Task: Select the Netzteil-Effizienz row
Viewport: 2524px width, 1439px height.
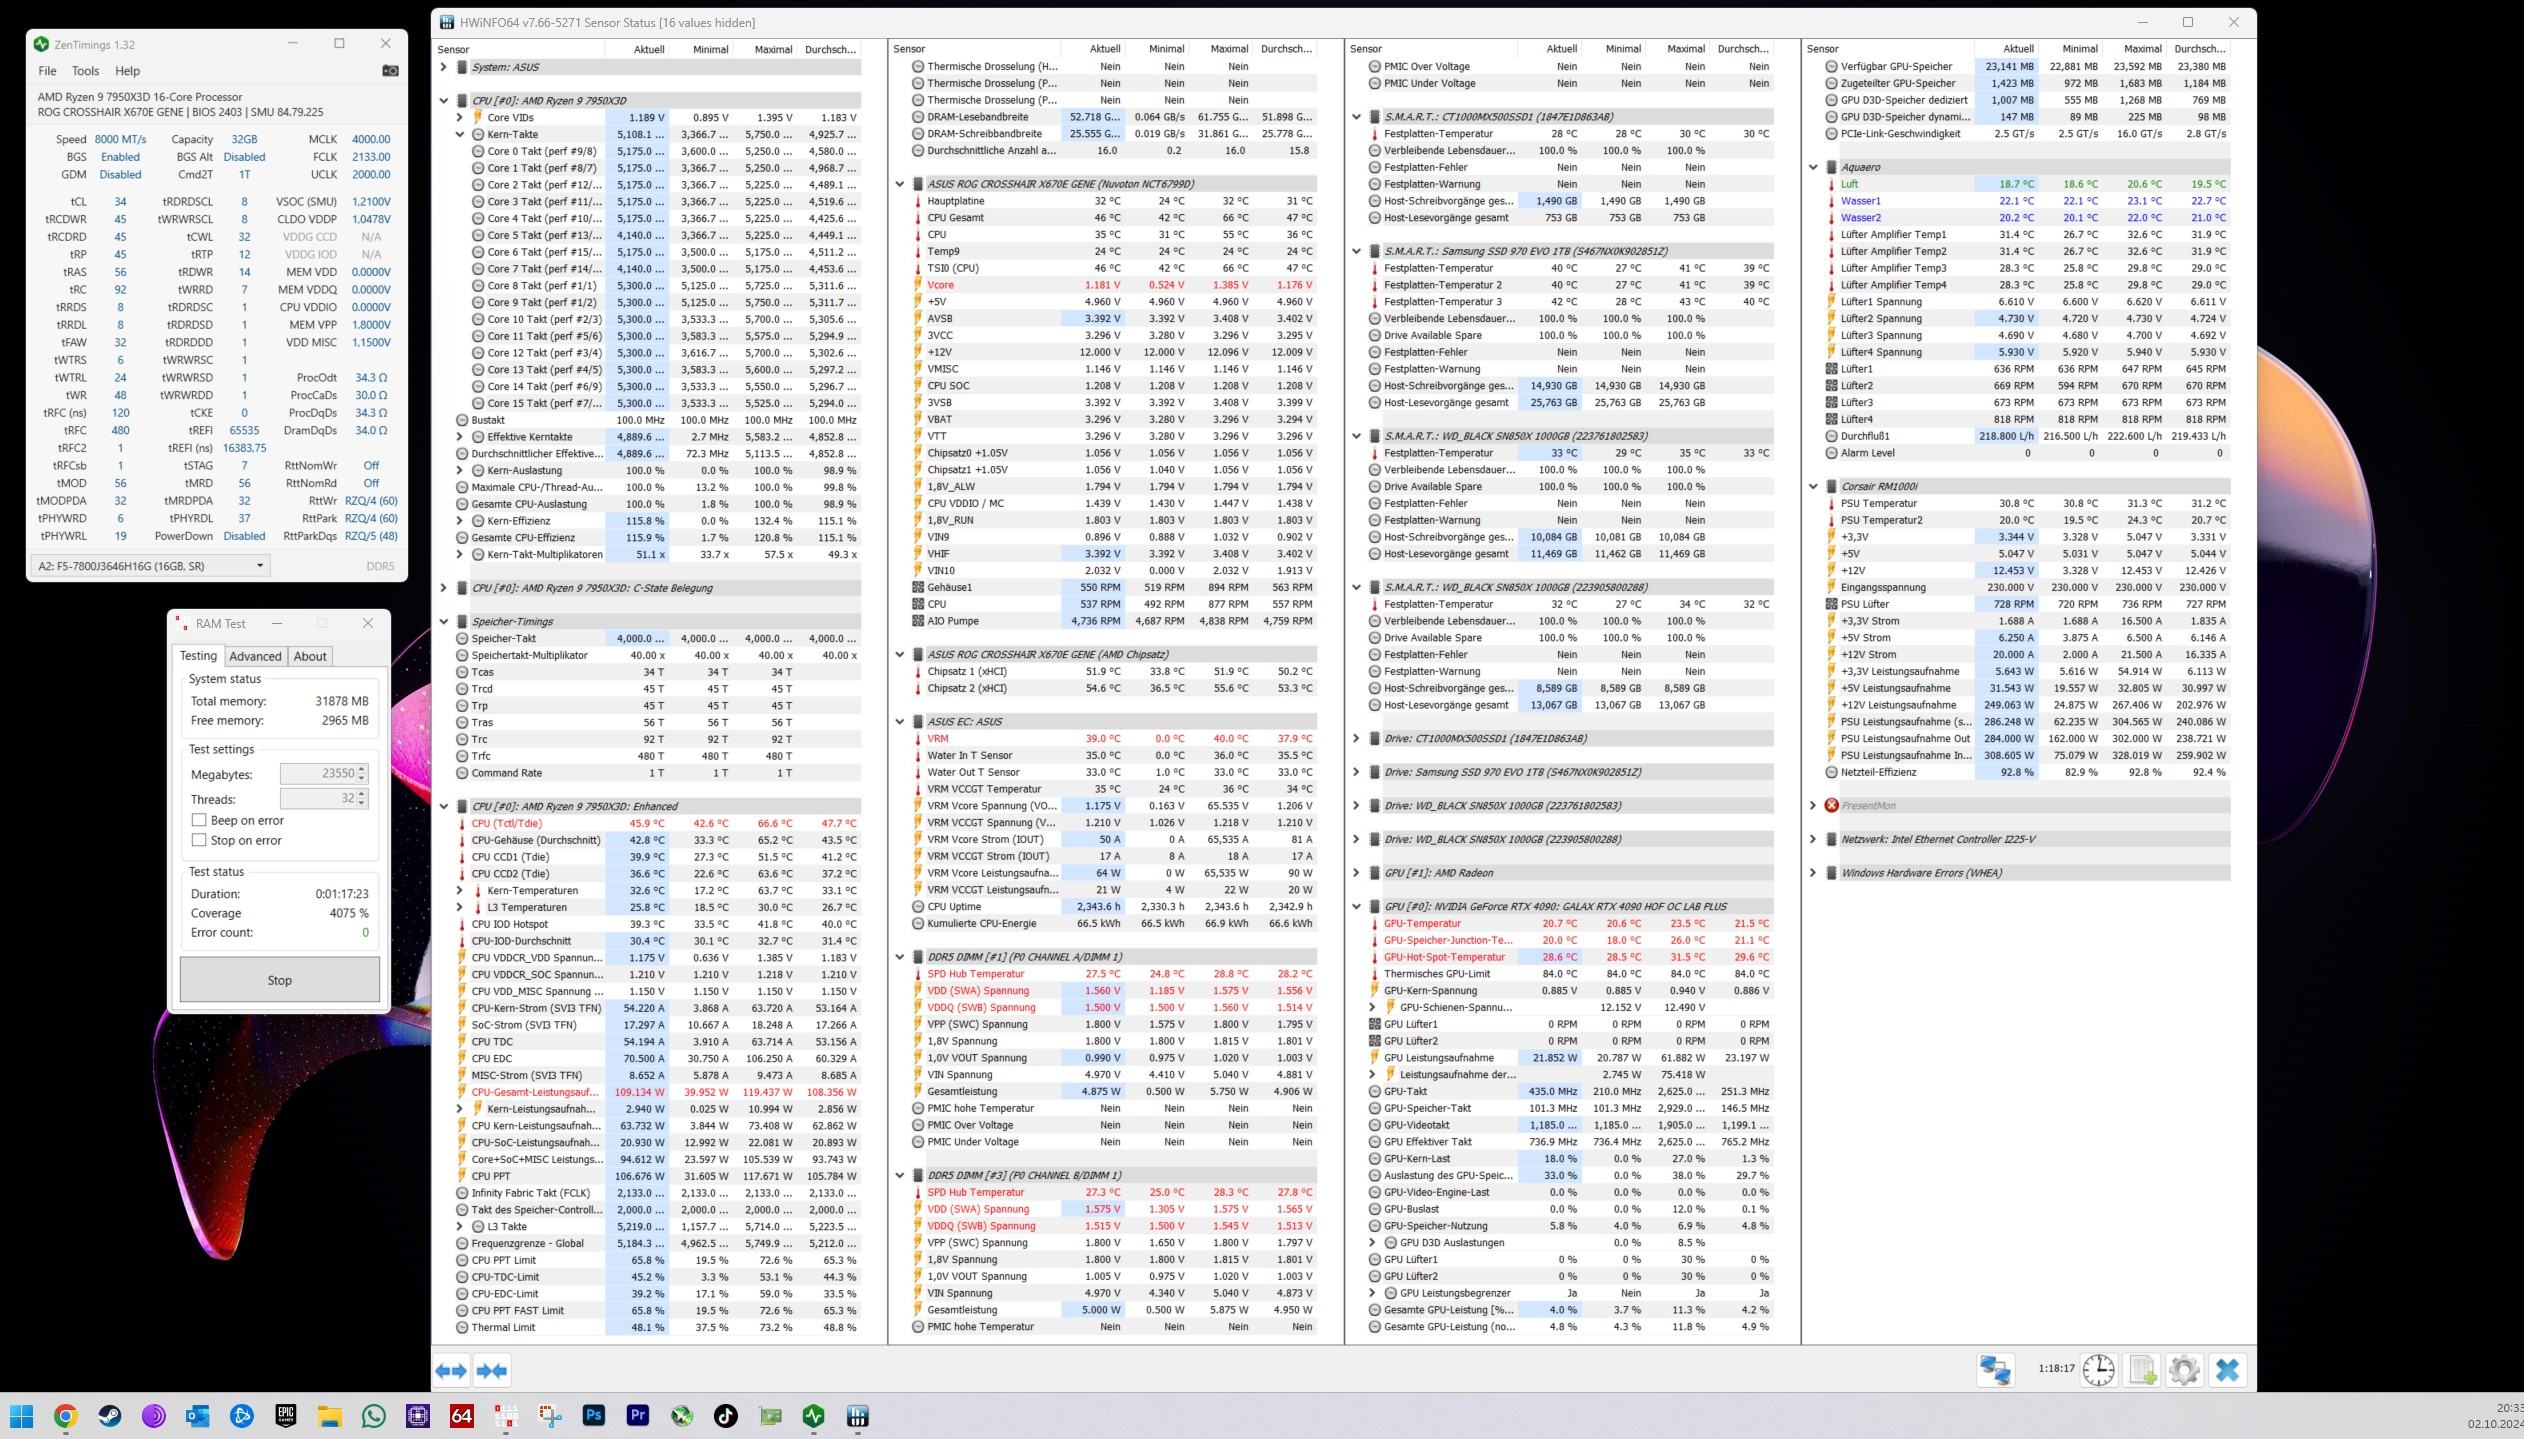Action: click(x=2026, y=773)
